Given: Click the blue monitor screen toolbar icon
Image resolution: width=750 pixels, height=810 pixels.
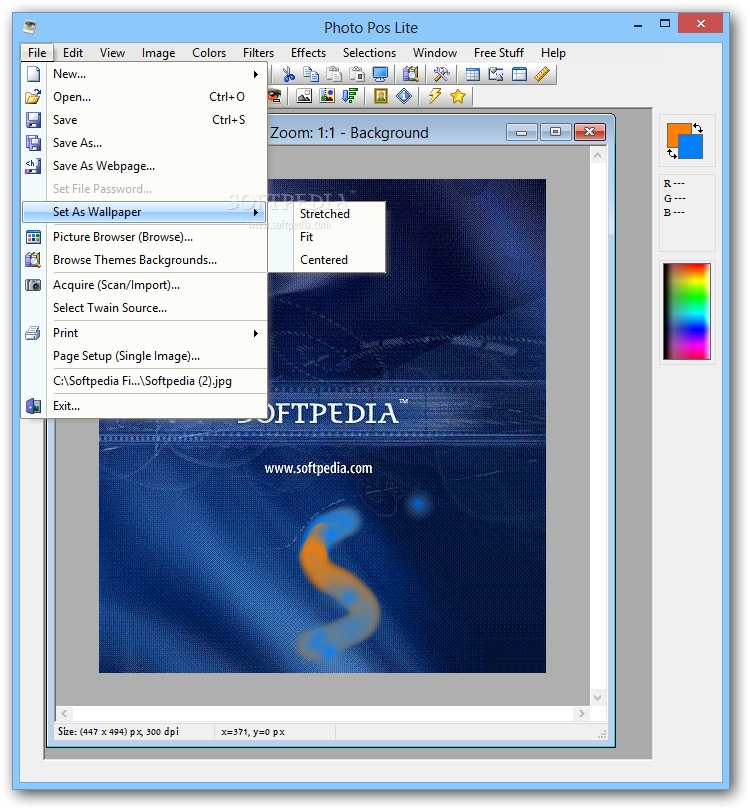Looking at the screenshot, I should (380, 74).
